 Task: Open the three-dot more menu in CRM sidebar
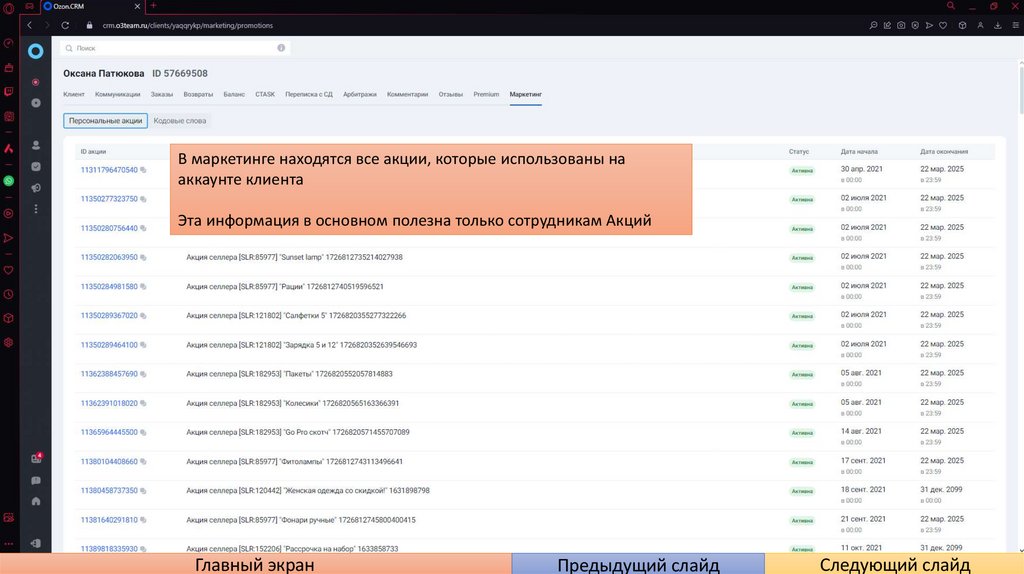pos(36,209)
